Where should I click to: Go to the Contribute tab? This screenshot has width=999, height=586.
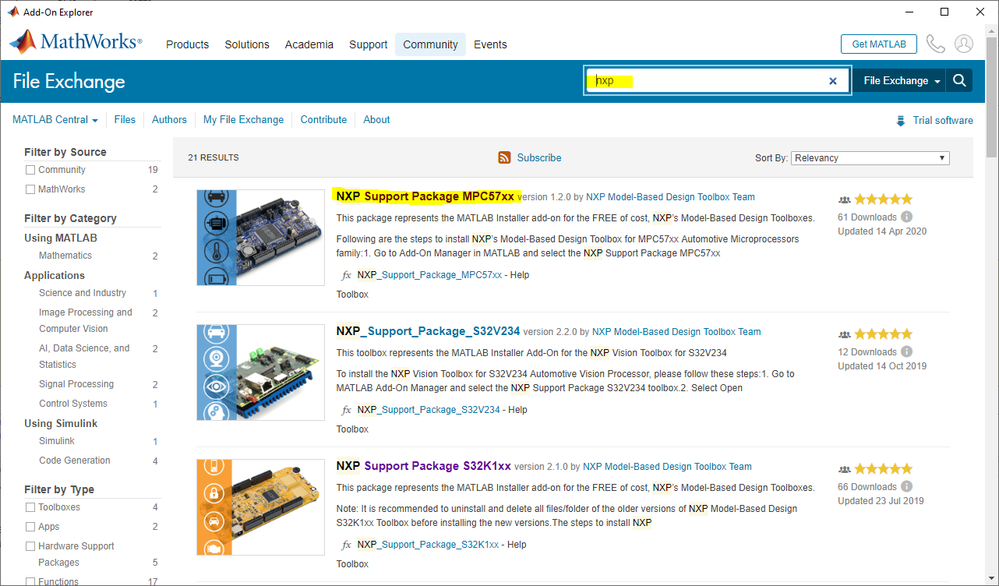click(324, 120)
